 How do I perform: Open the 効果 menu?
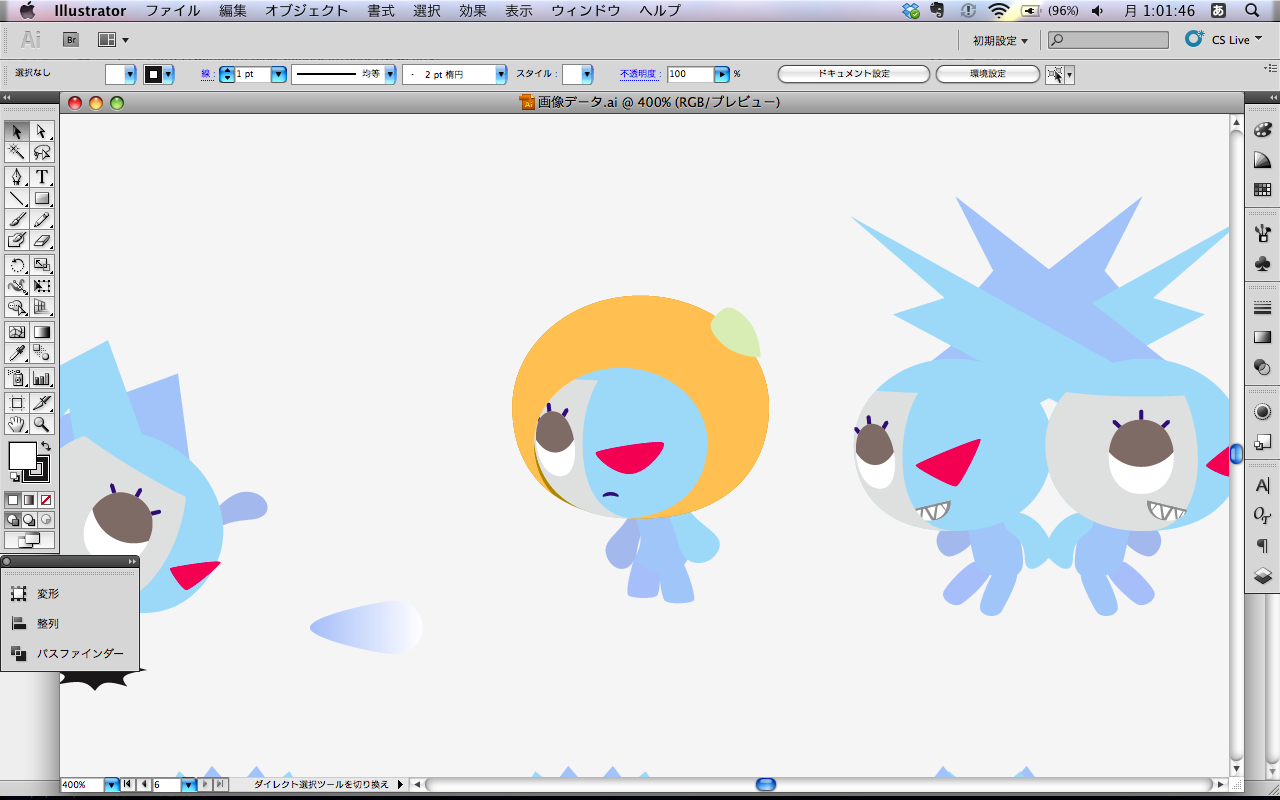tap(473, 11)
